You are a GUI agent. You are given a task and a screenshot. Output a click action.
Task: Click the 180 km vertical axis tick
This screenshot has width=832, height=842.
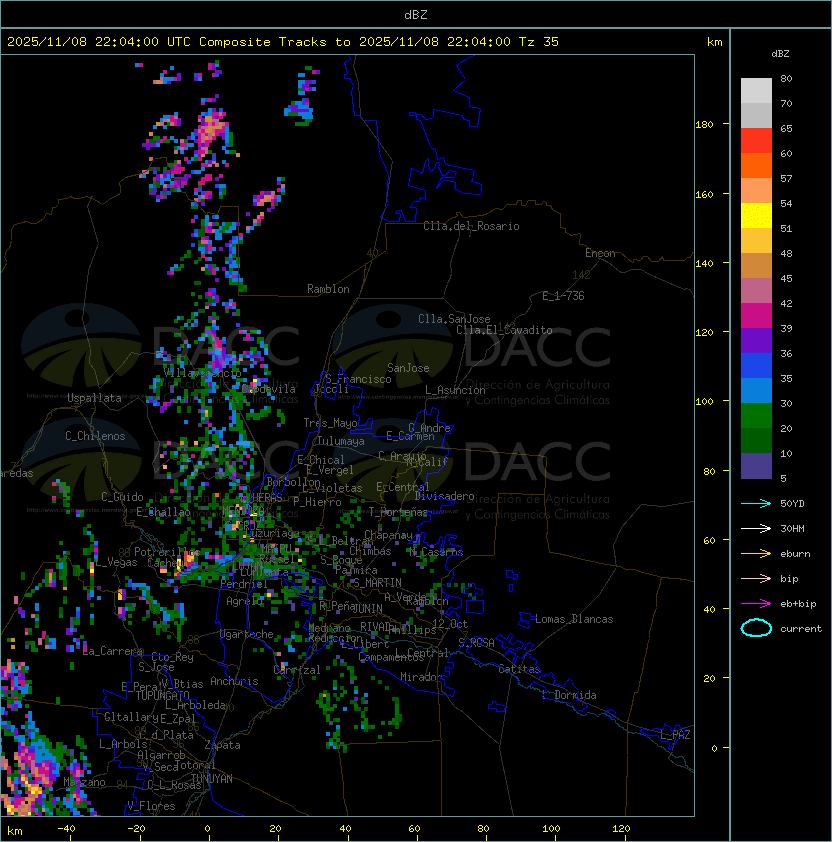tap(704, 125)
